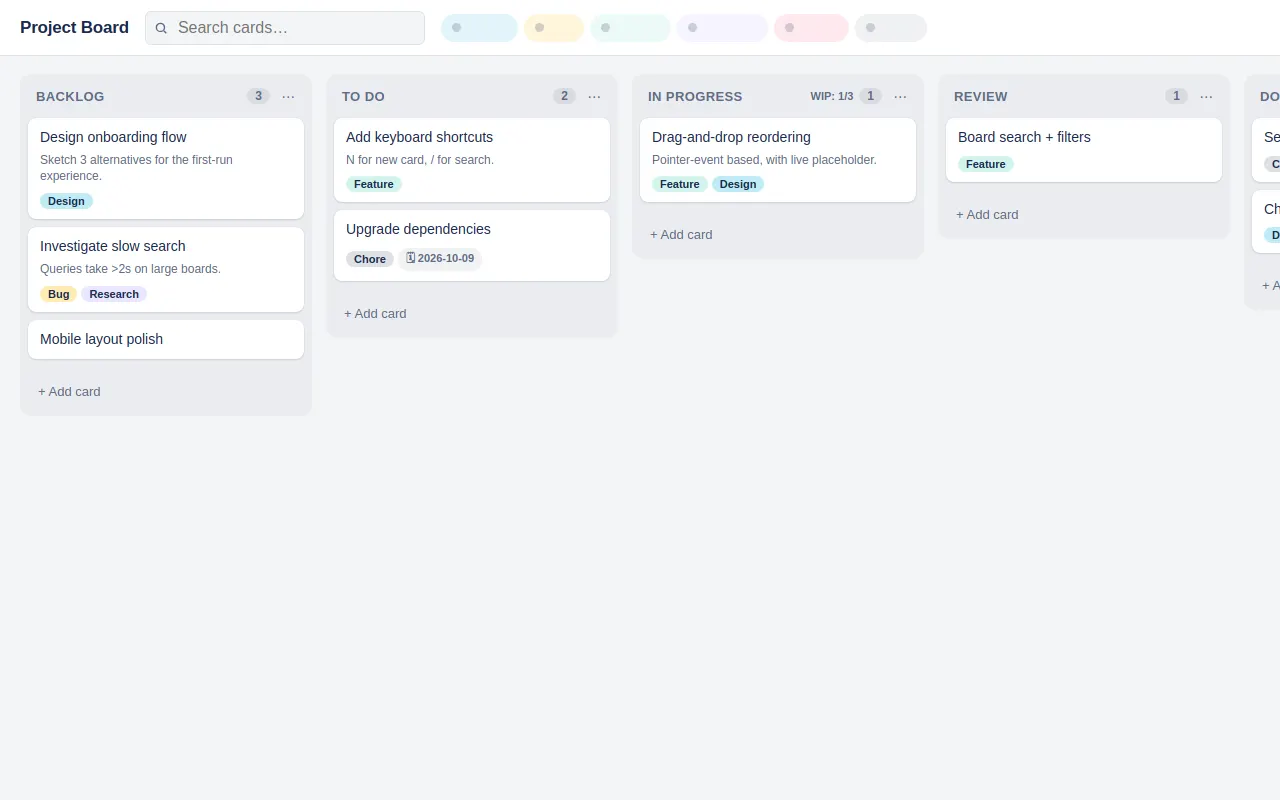This screenshot has height=800, width=1280.
Task: Click the Feature tag on Board search + filters
Action: pyautogui.click(x=986, y=164)
